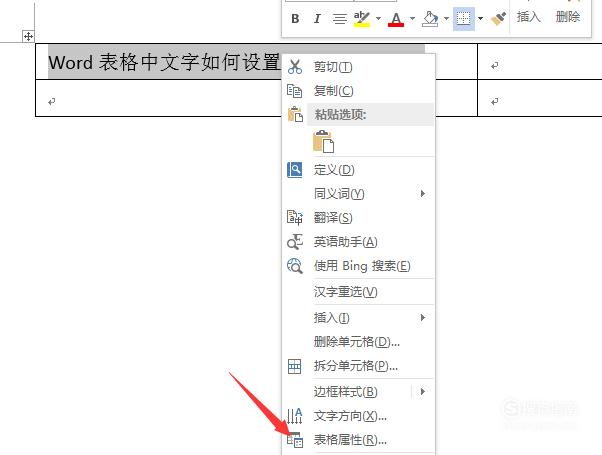Apply red font color

coord(396,19)
